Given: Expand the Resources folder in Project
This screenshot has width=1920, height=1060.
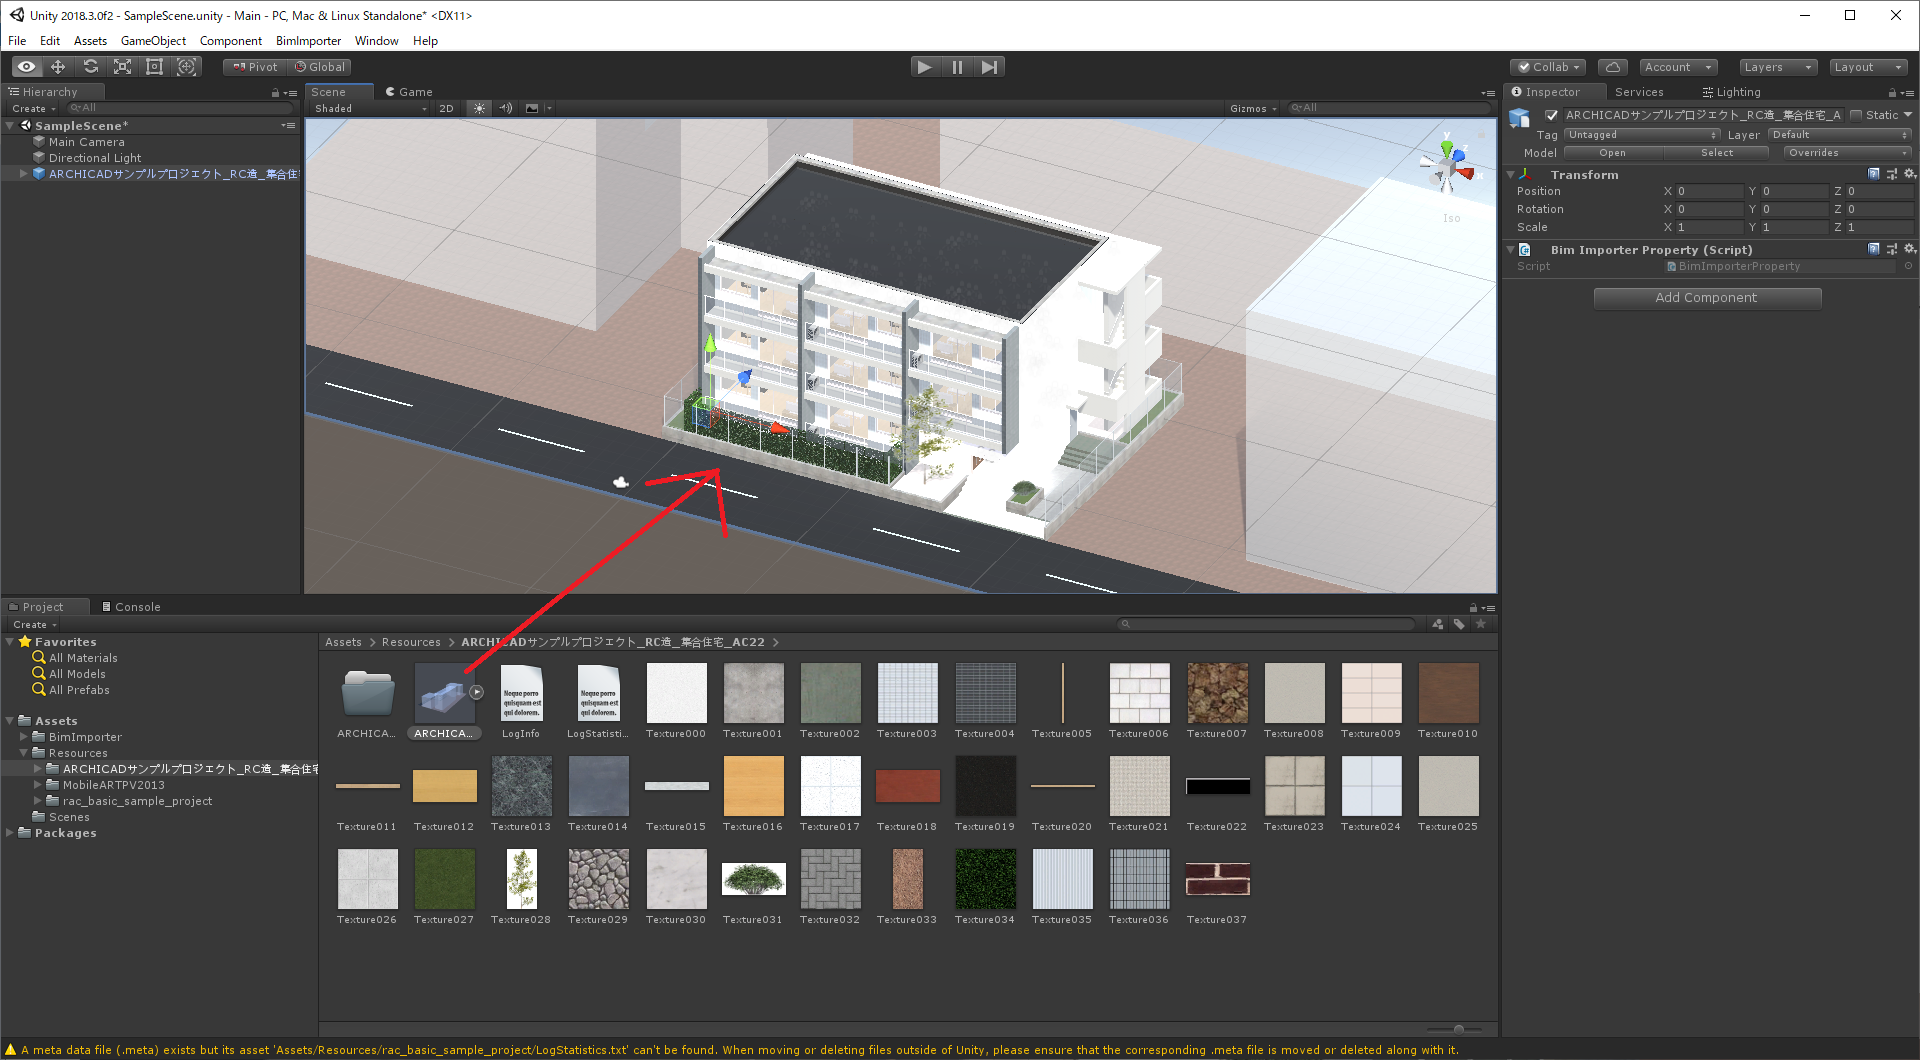Looking at the screenshot, I should point(22,753).
